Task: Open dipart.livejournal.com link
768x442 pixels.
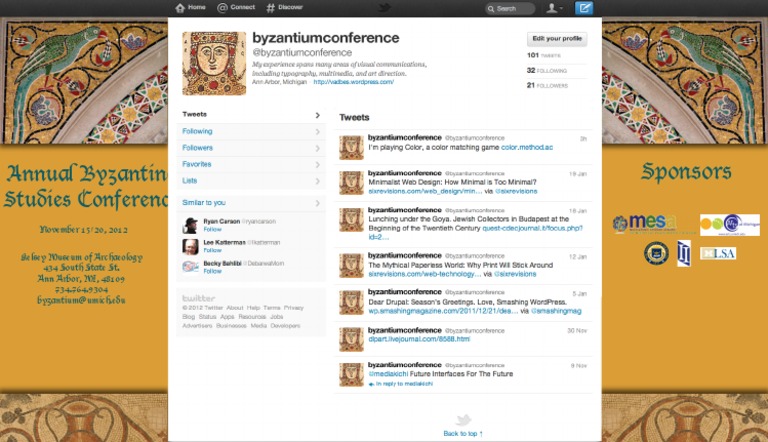Action: (x=419, y=339)
